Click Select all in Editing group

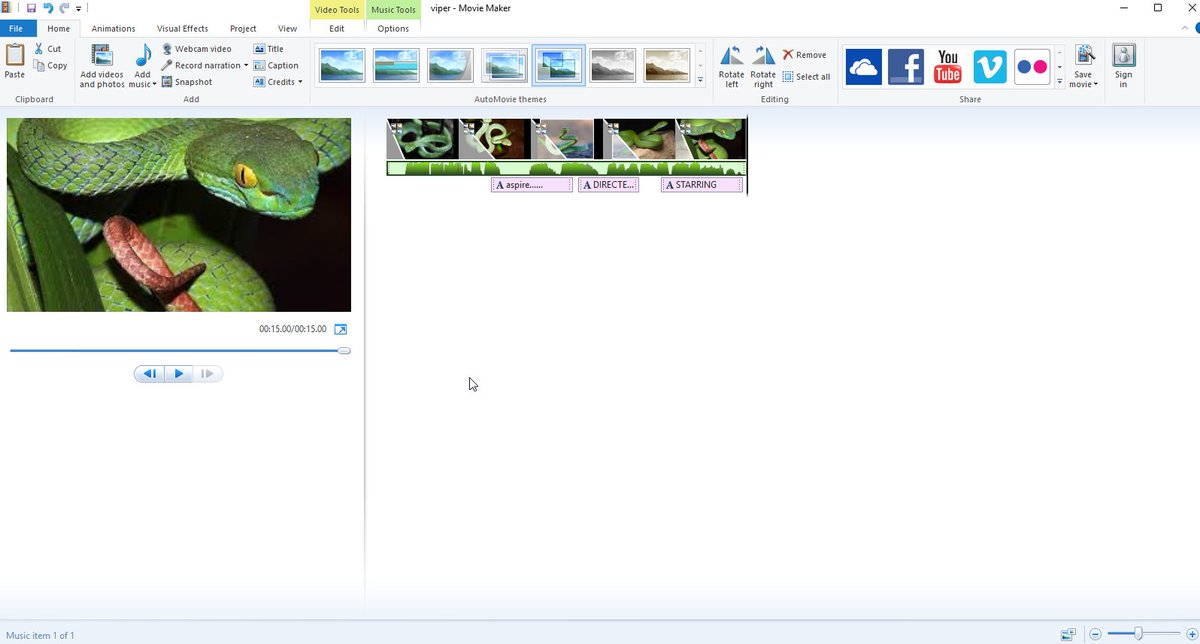point(806,76)
